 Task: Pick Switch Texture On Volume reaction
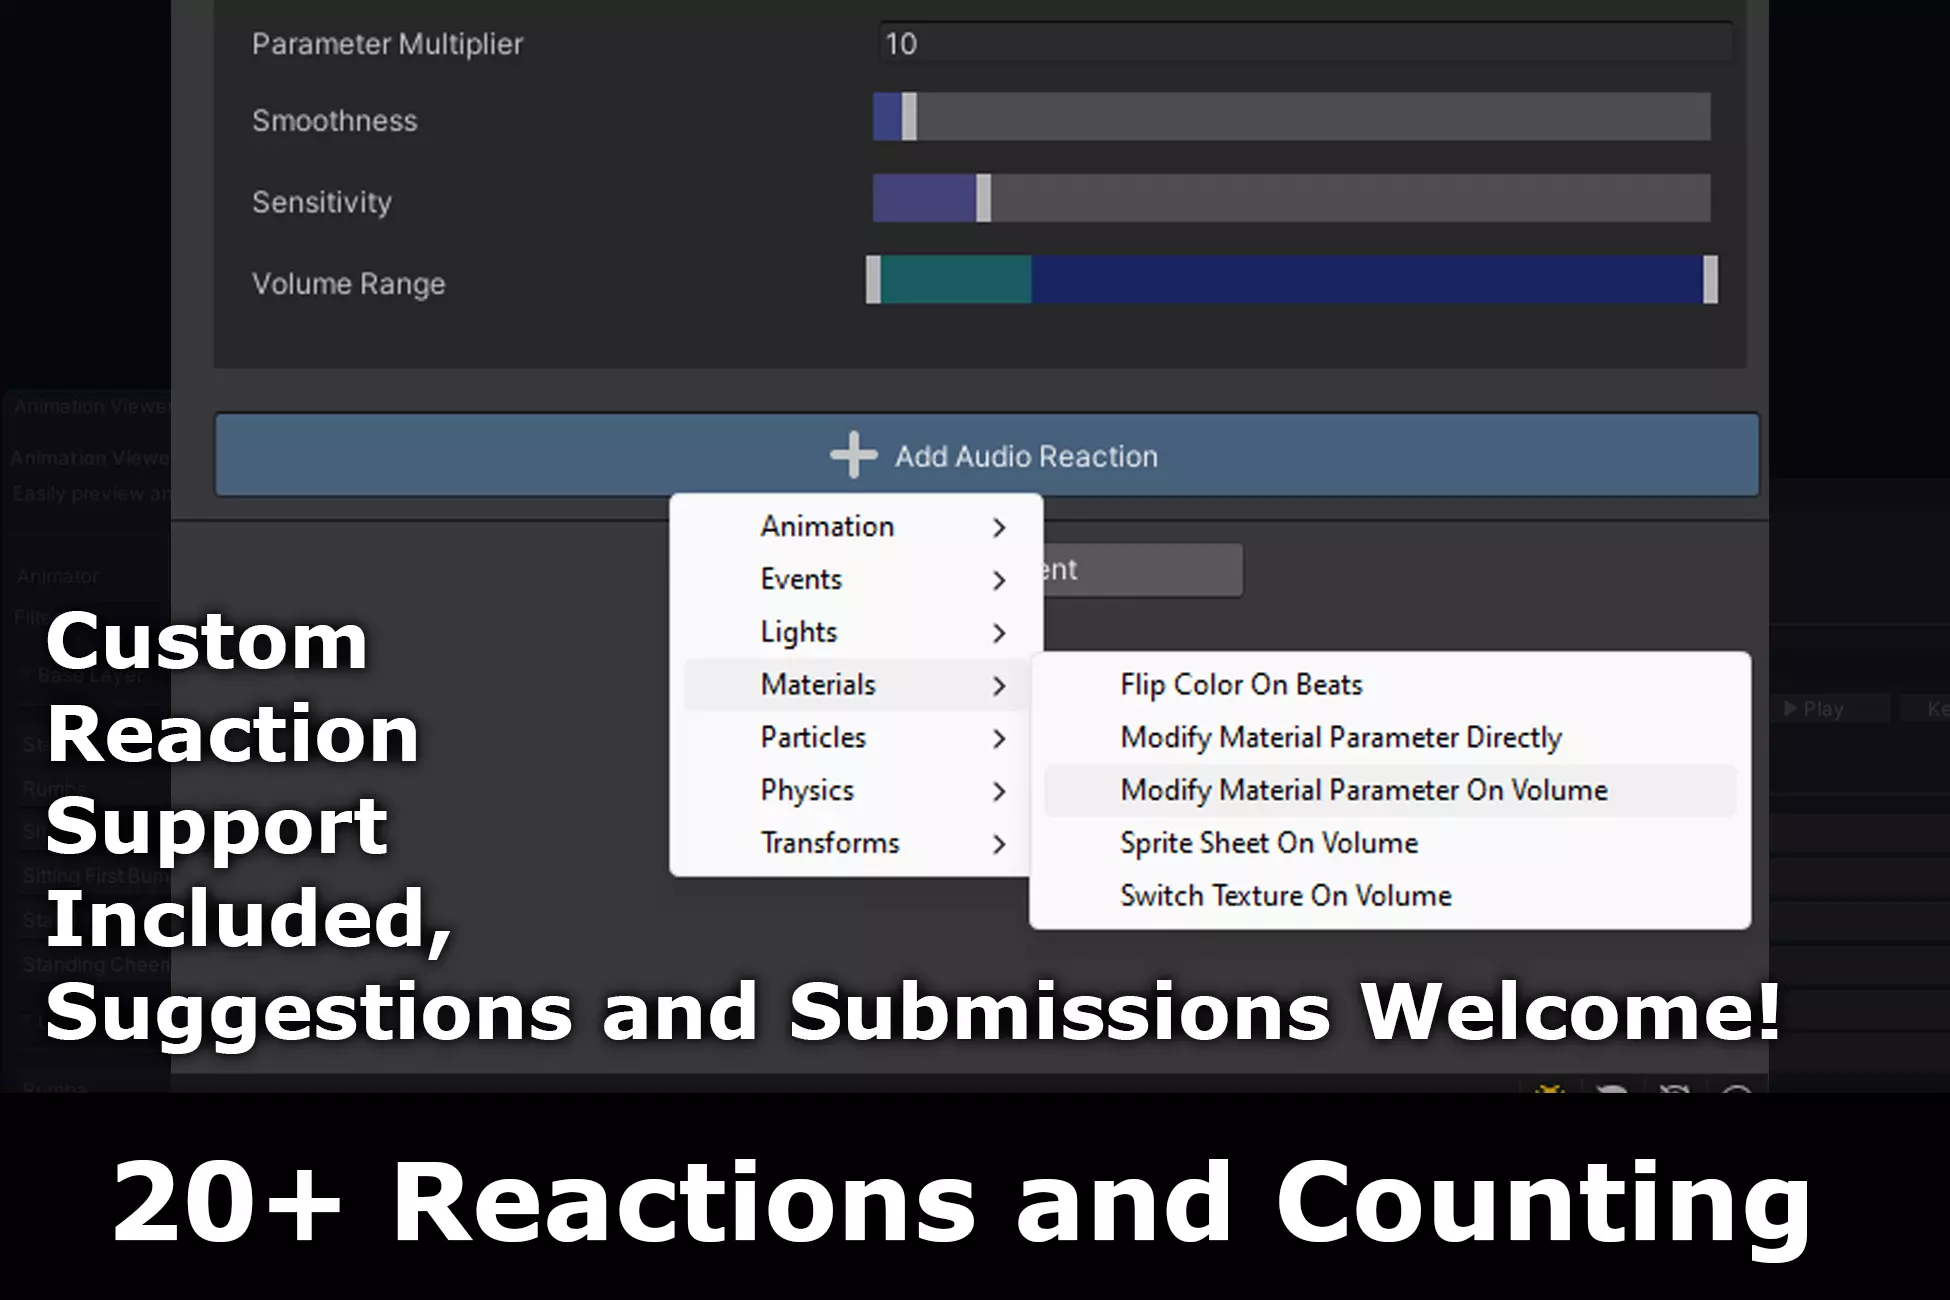click(1285, 896)
